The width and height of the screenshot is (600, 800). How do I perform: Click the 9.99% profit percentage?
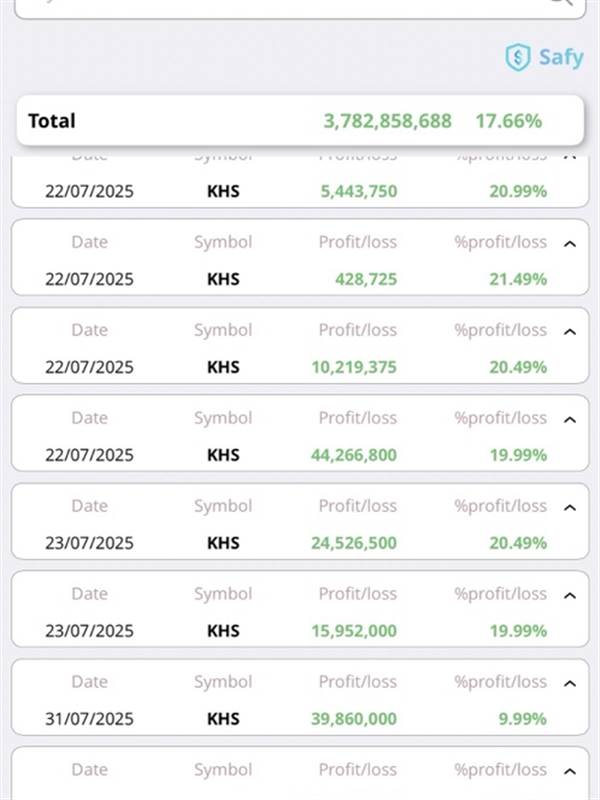pyautogui.click(x=522, y=719)
